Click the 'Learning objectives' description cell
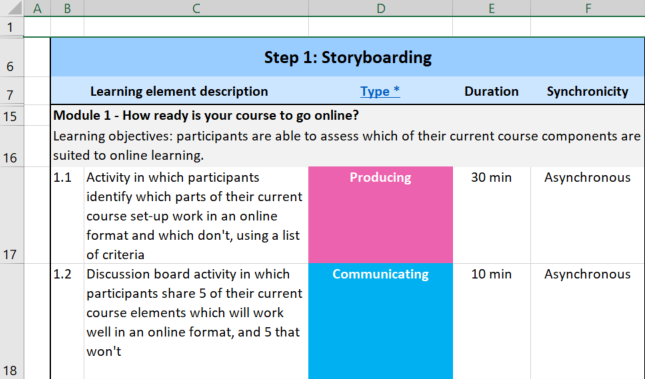This screenshot has height=379, width=645. tap(348, 146)
